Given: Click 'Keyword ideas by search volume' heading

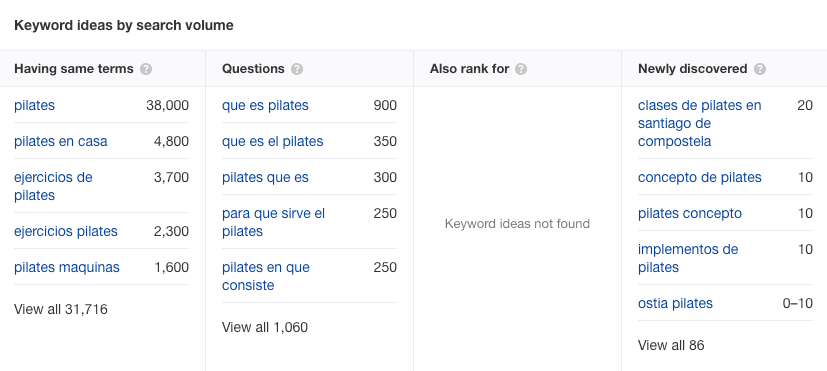Looking at the screenshot, I should point(123,25).
